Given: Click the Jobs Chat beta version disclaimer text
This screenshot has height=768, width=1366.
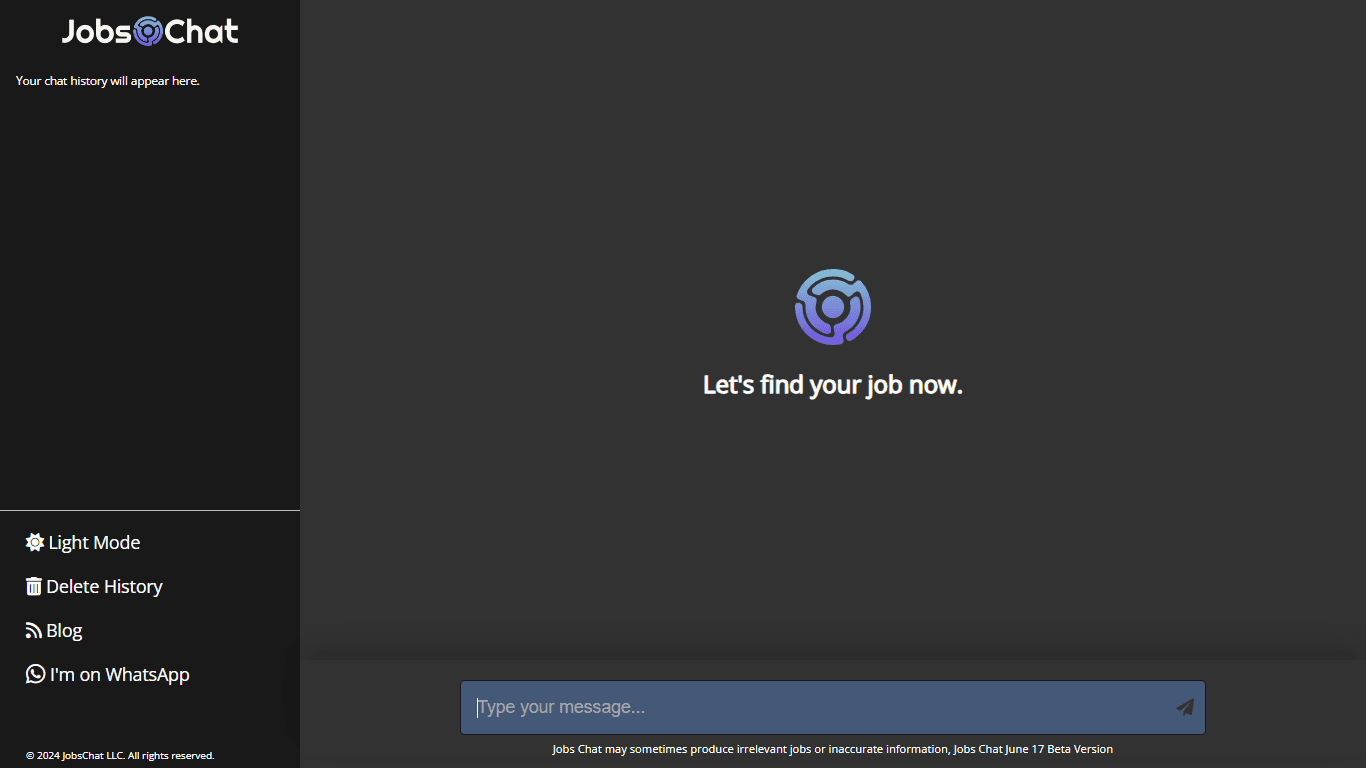Looking at the screenshot, I should pos(833,749).
